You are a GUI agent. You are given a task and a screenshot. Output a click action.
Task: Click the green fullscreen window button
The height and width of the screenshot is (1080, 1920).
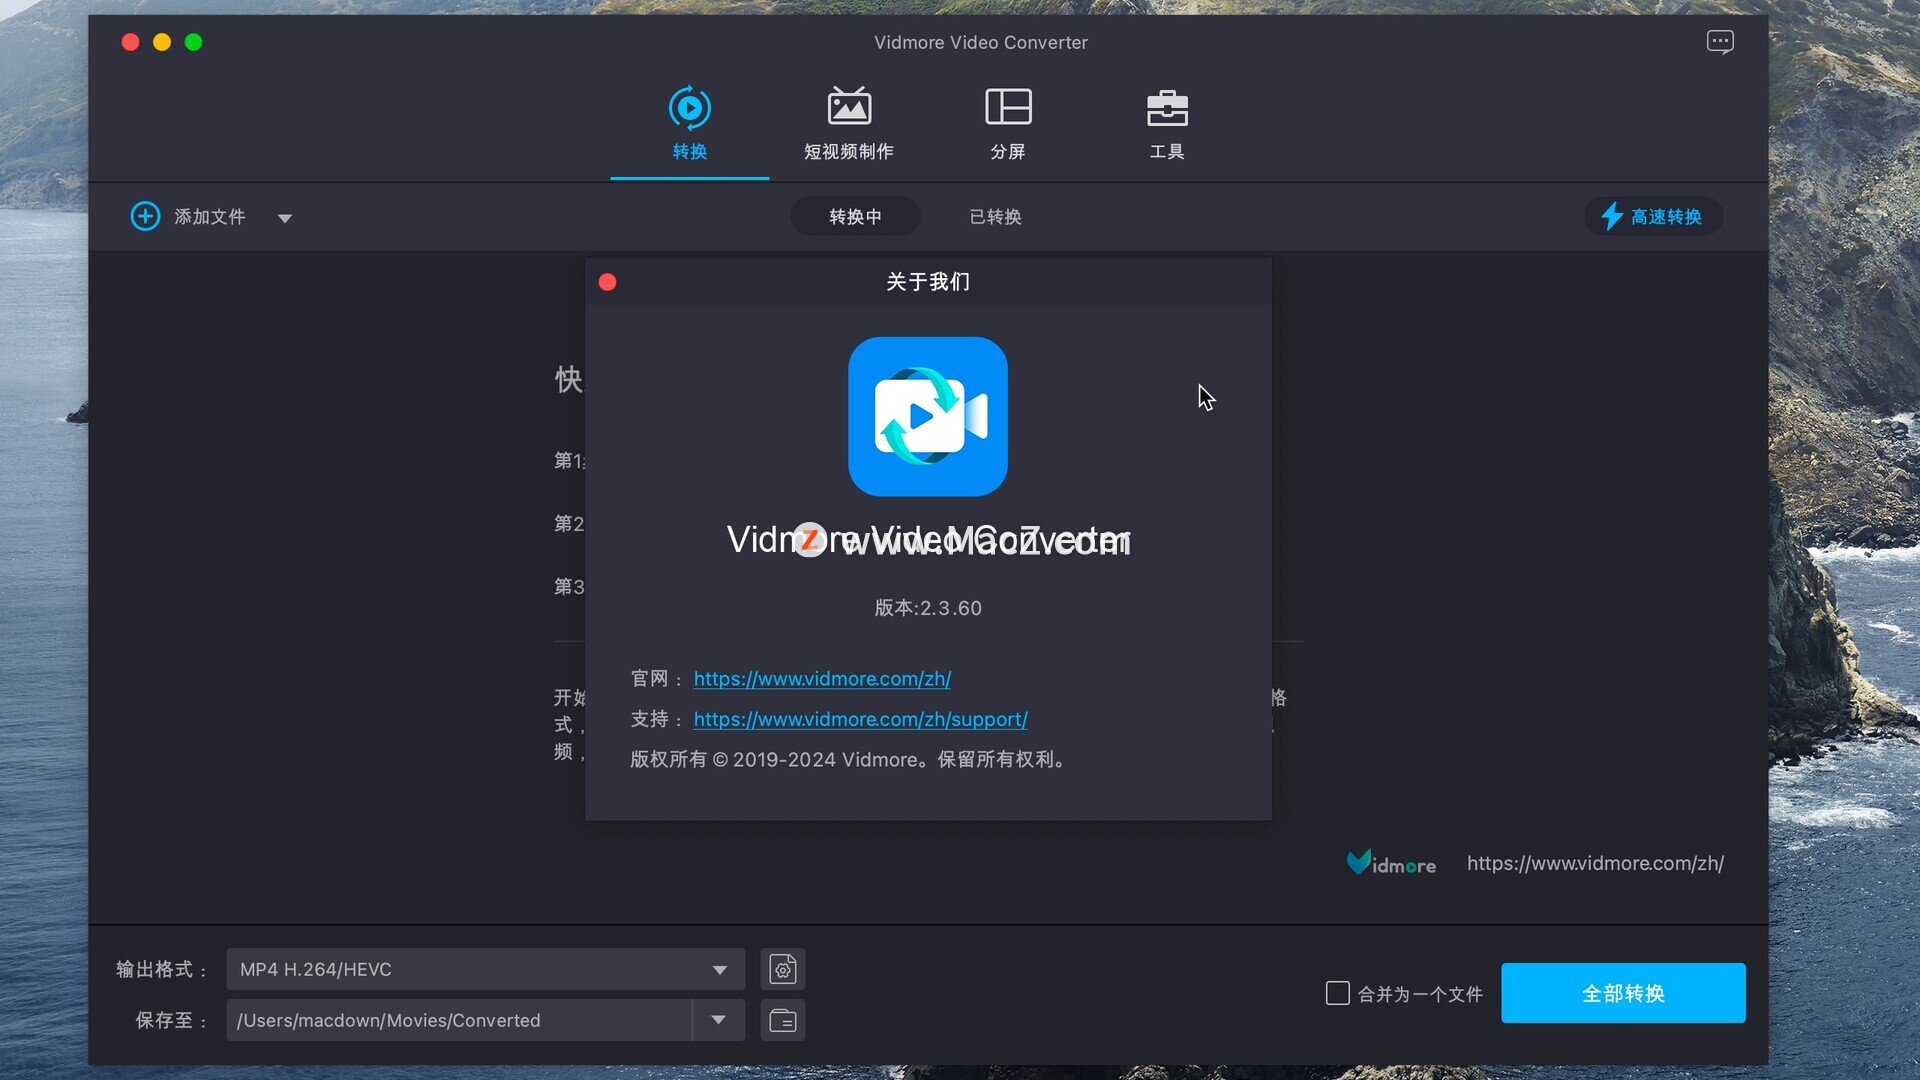click(194, 42)
